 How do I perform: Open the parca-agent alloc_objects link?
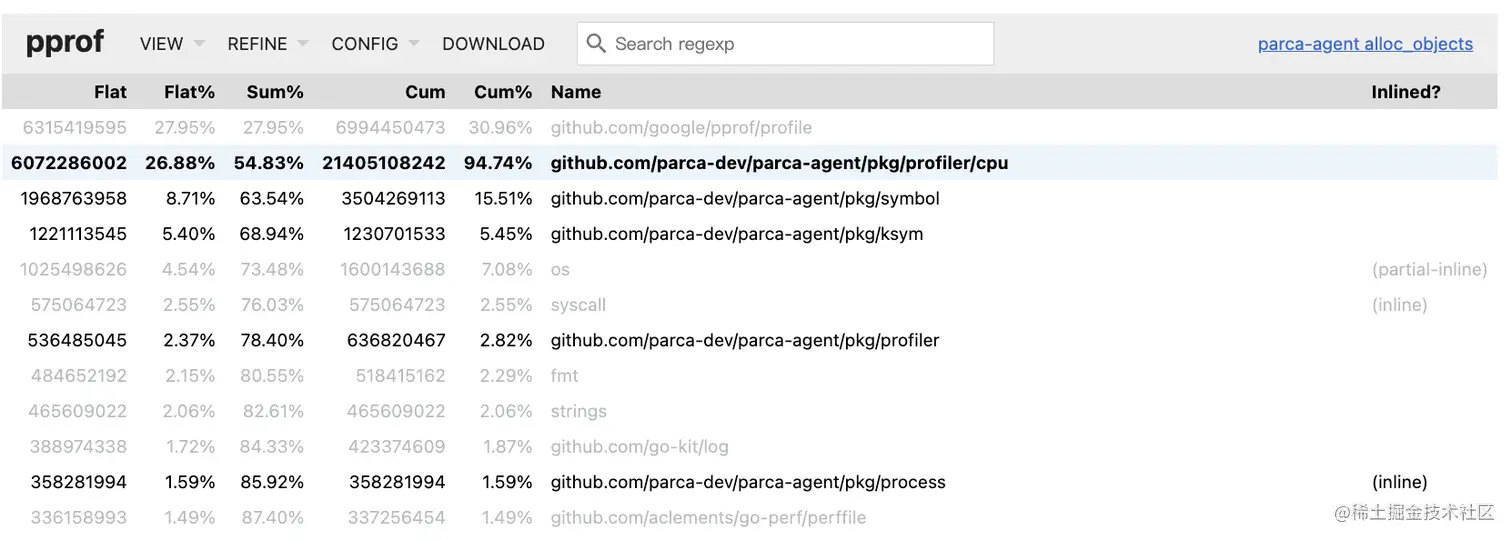coord(1365,44)
